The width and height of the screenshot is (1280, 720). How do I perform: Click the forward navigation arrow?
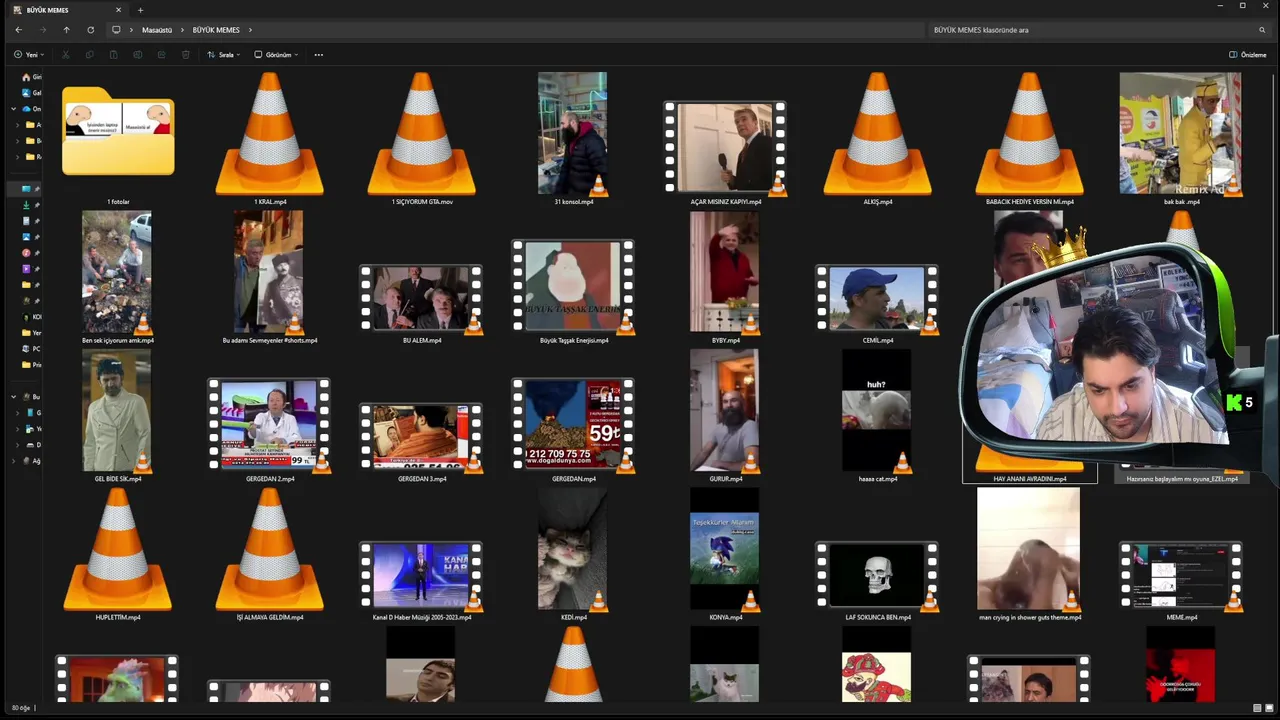click(x=42, y=30)
